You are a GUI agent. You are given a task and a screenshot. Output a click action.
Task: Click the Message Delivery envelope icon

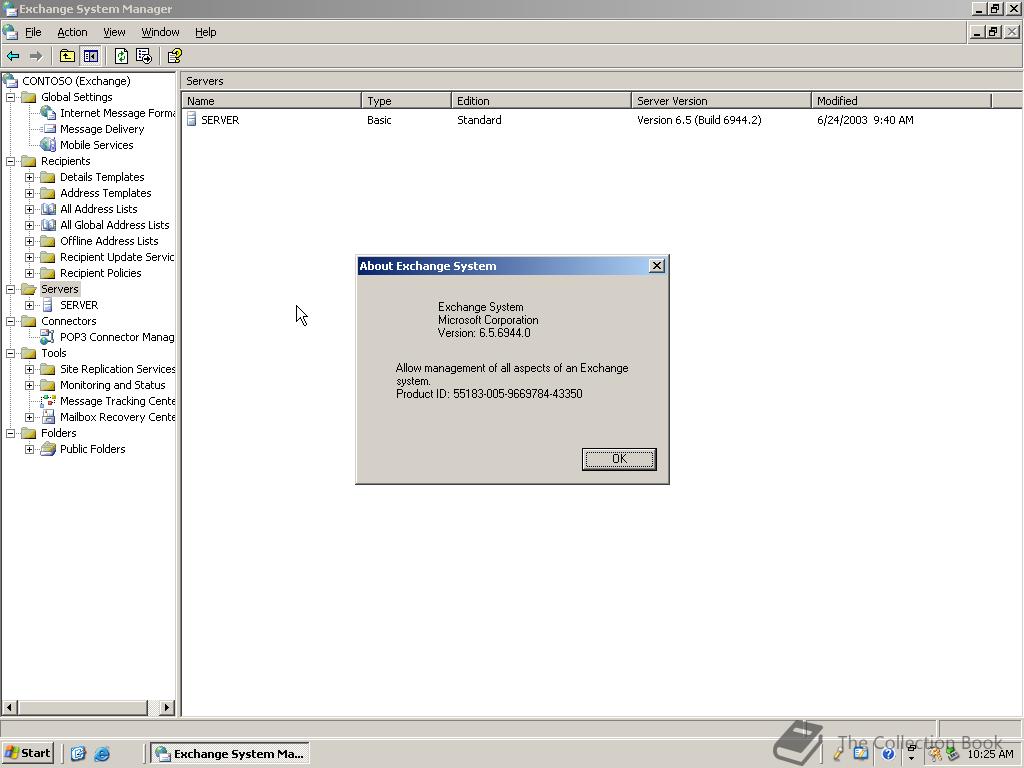point(49,129)
